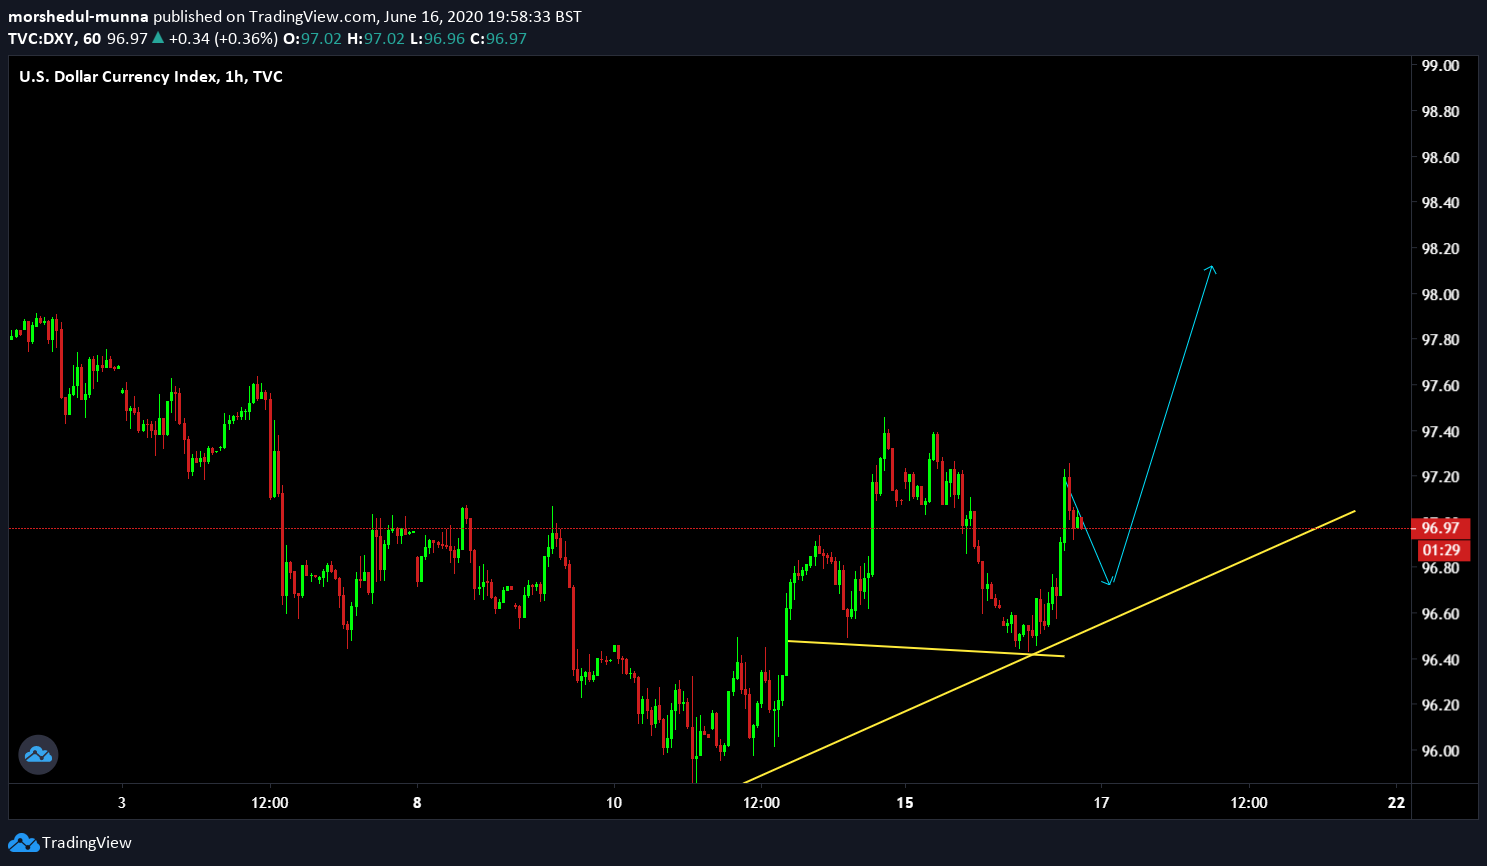Click the 96.00 price axis label
1487x866 pixels.
pyautogui.click(x=1440, y=751)
